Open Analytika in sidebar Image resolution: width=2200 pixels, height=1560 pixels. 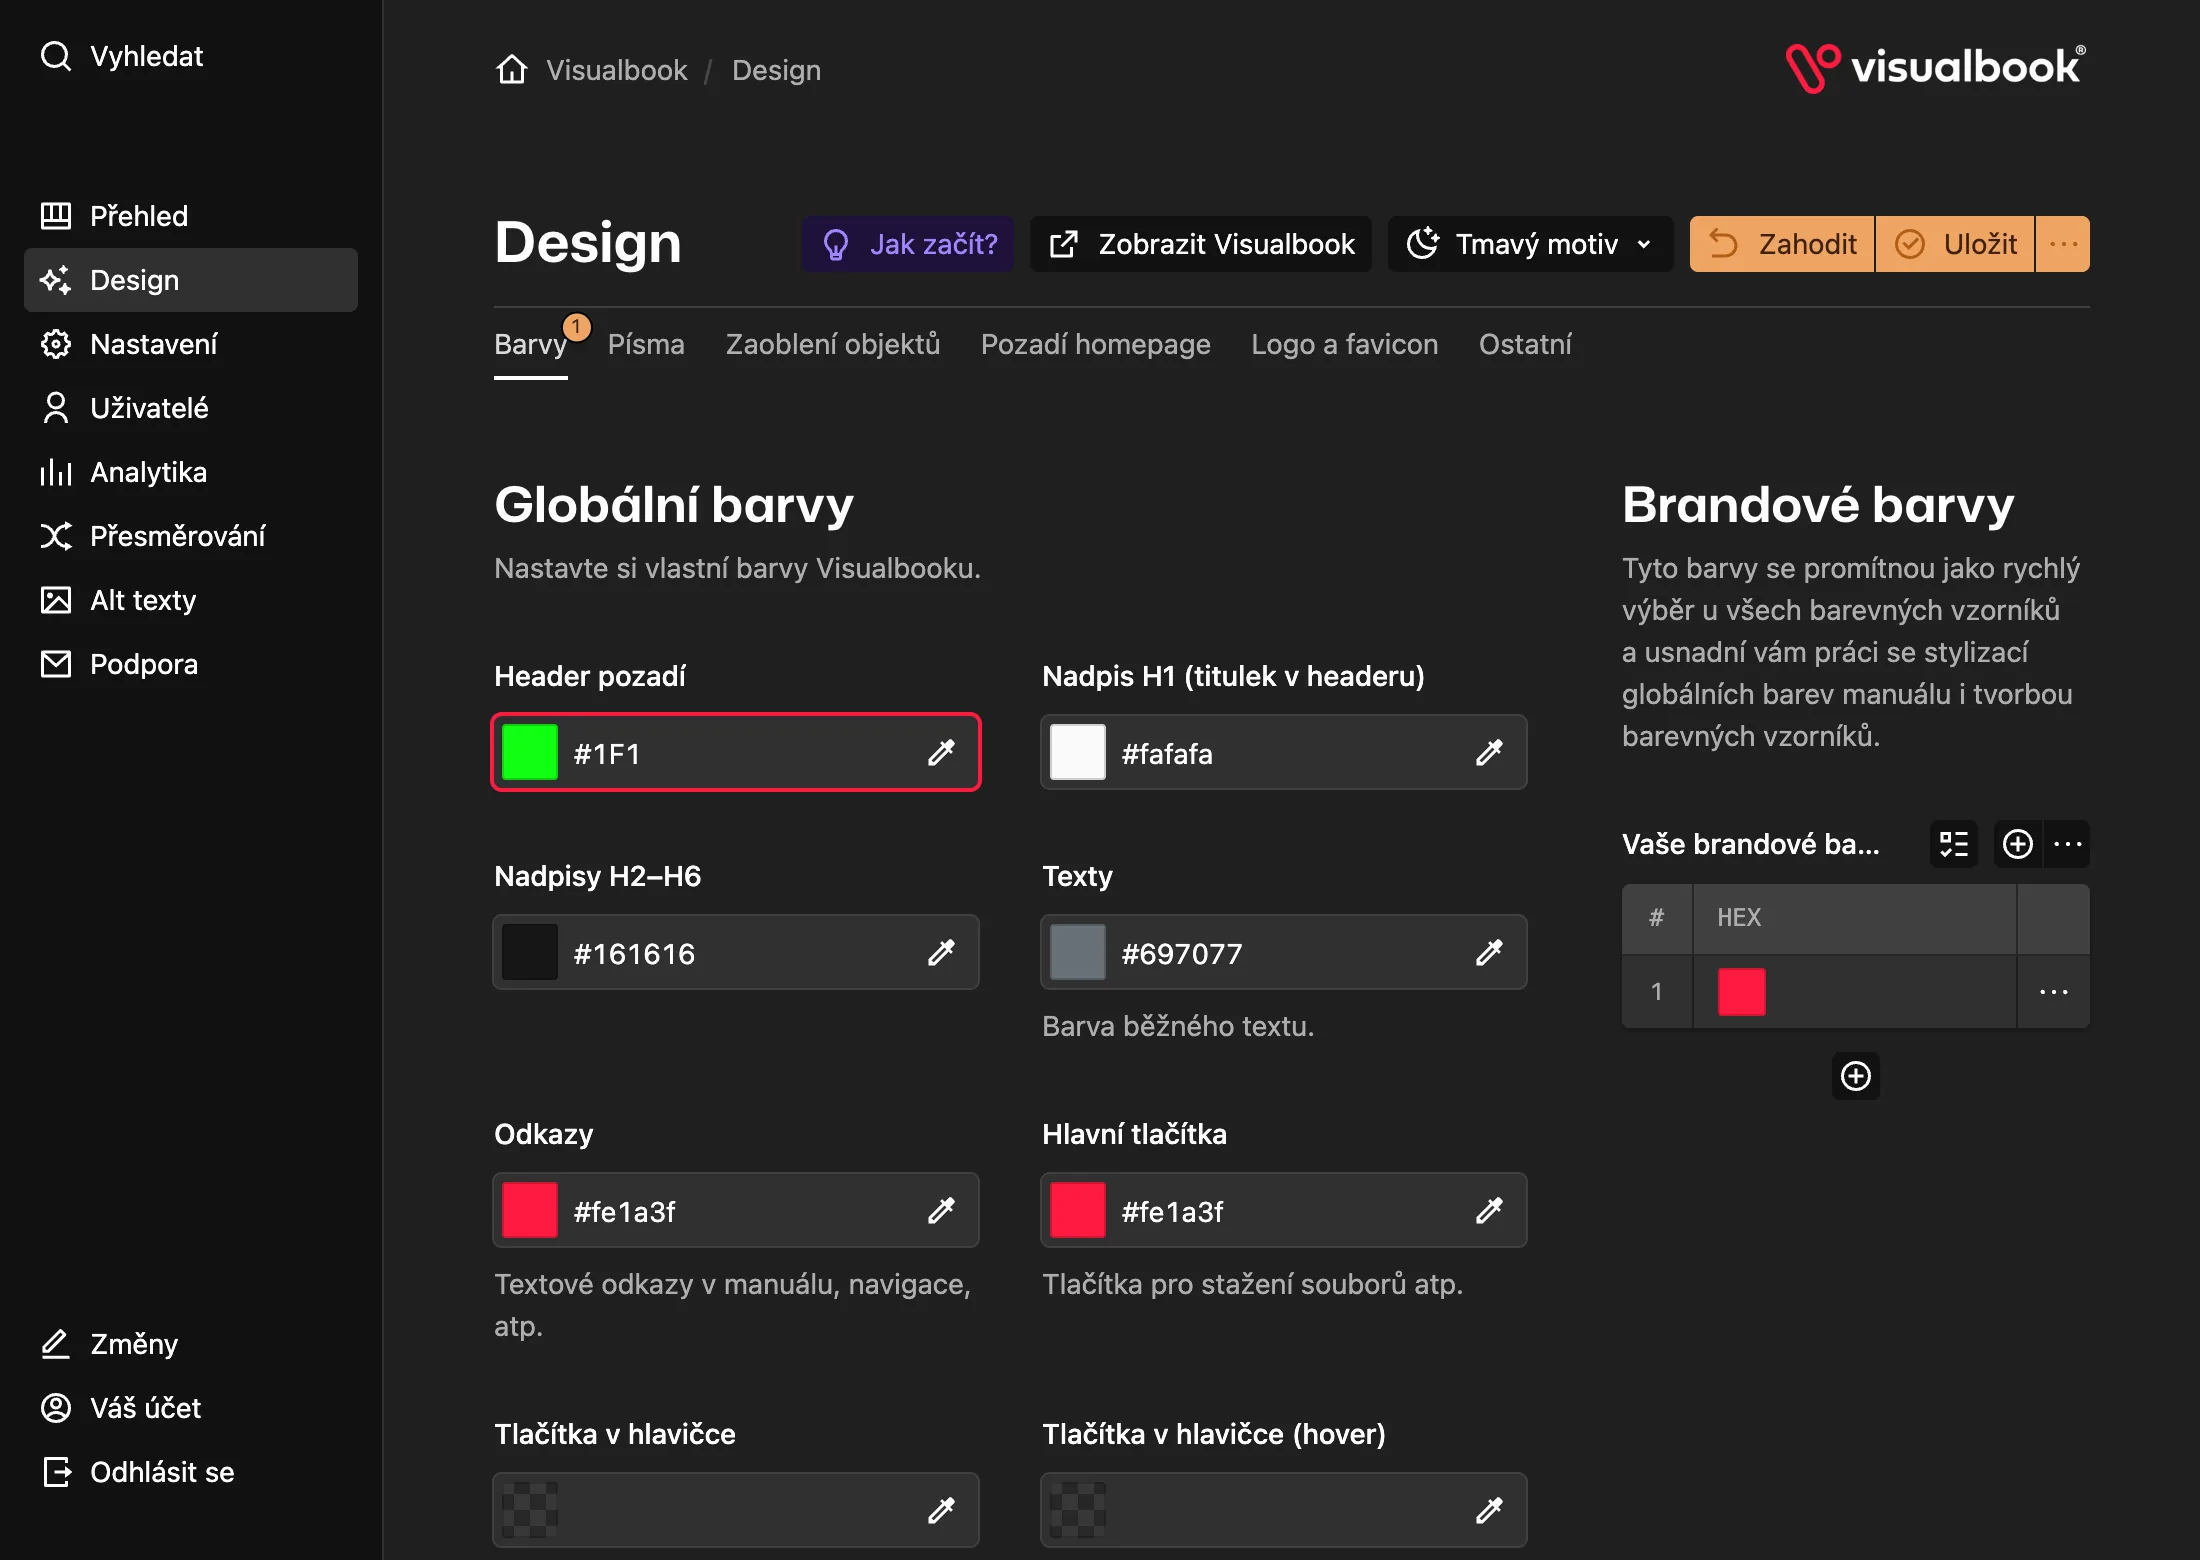(190, 472)
